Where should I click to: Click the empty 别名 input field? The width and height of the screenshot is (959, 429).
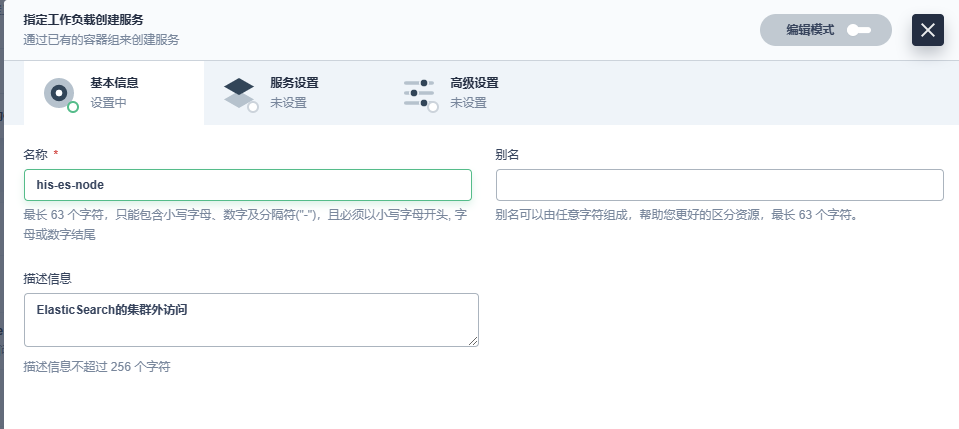tap(719, 185)
